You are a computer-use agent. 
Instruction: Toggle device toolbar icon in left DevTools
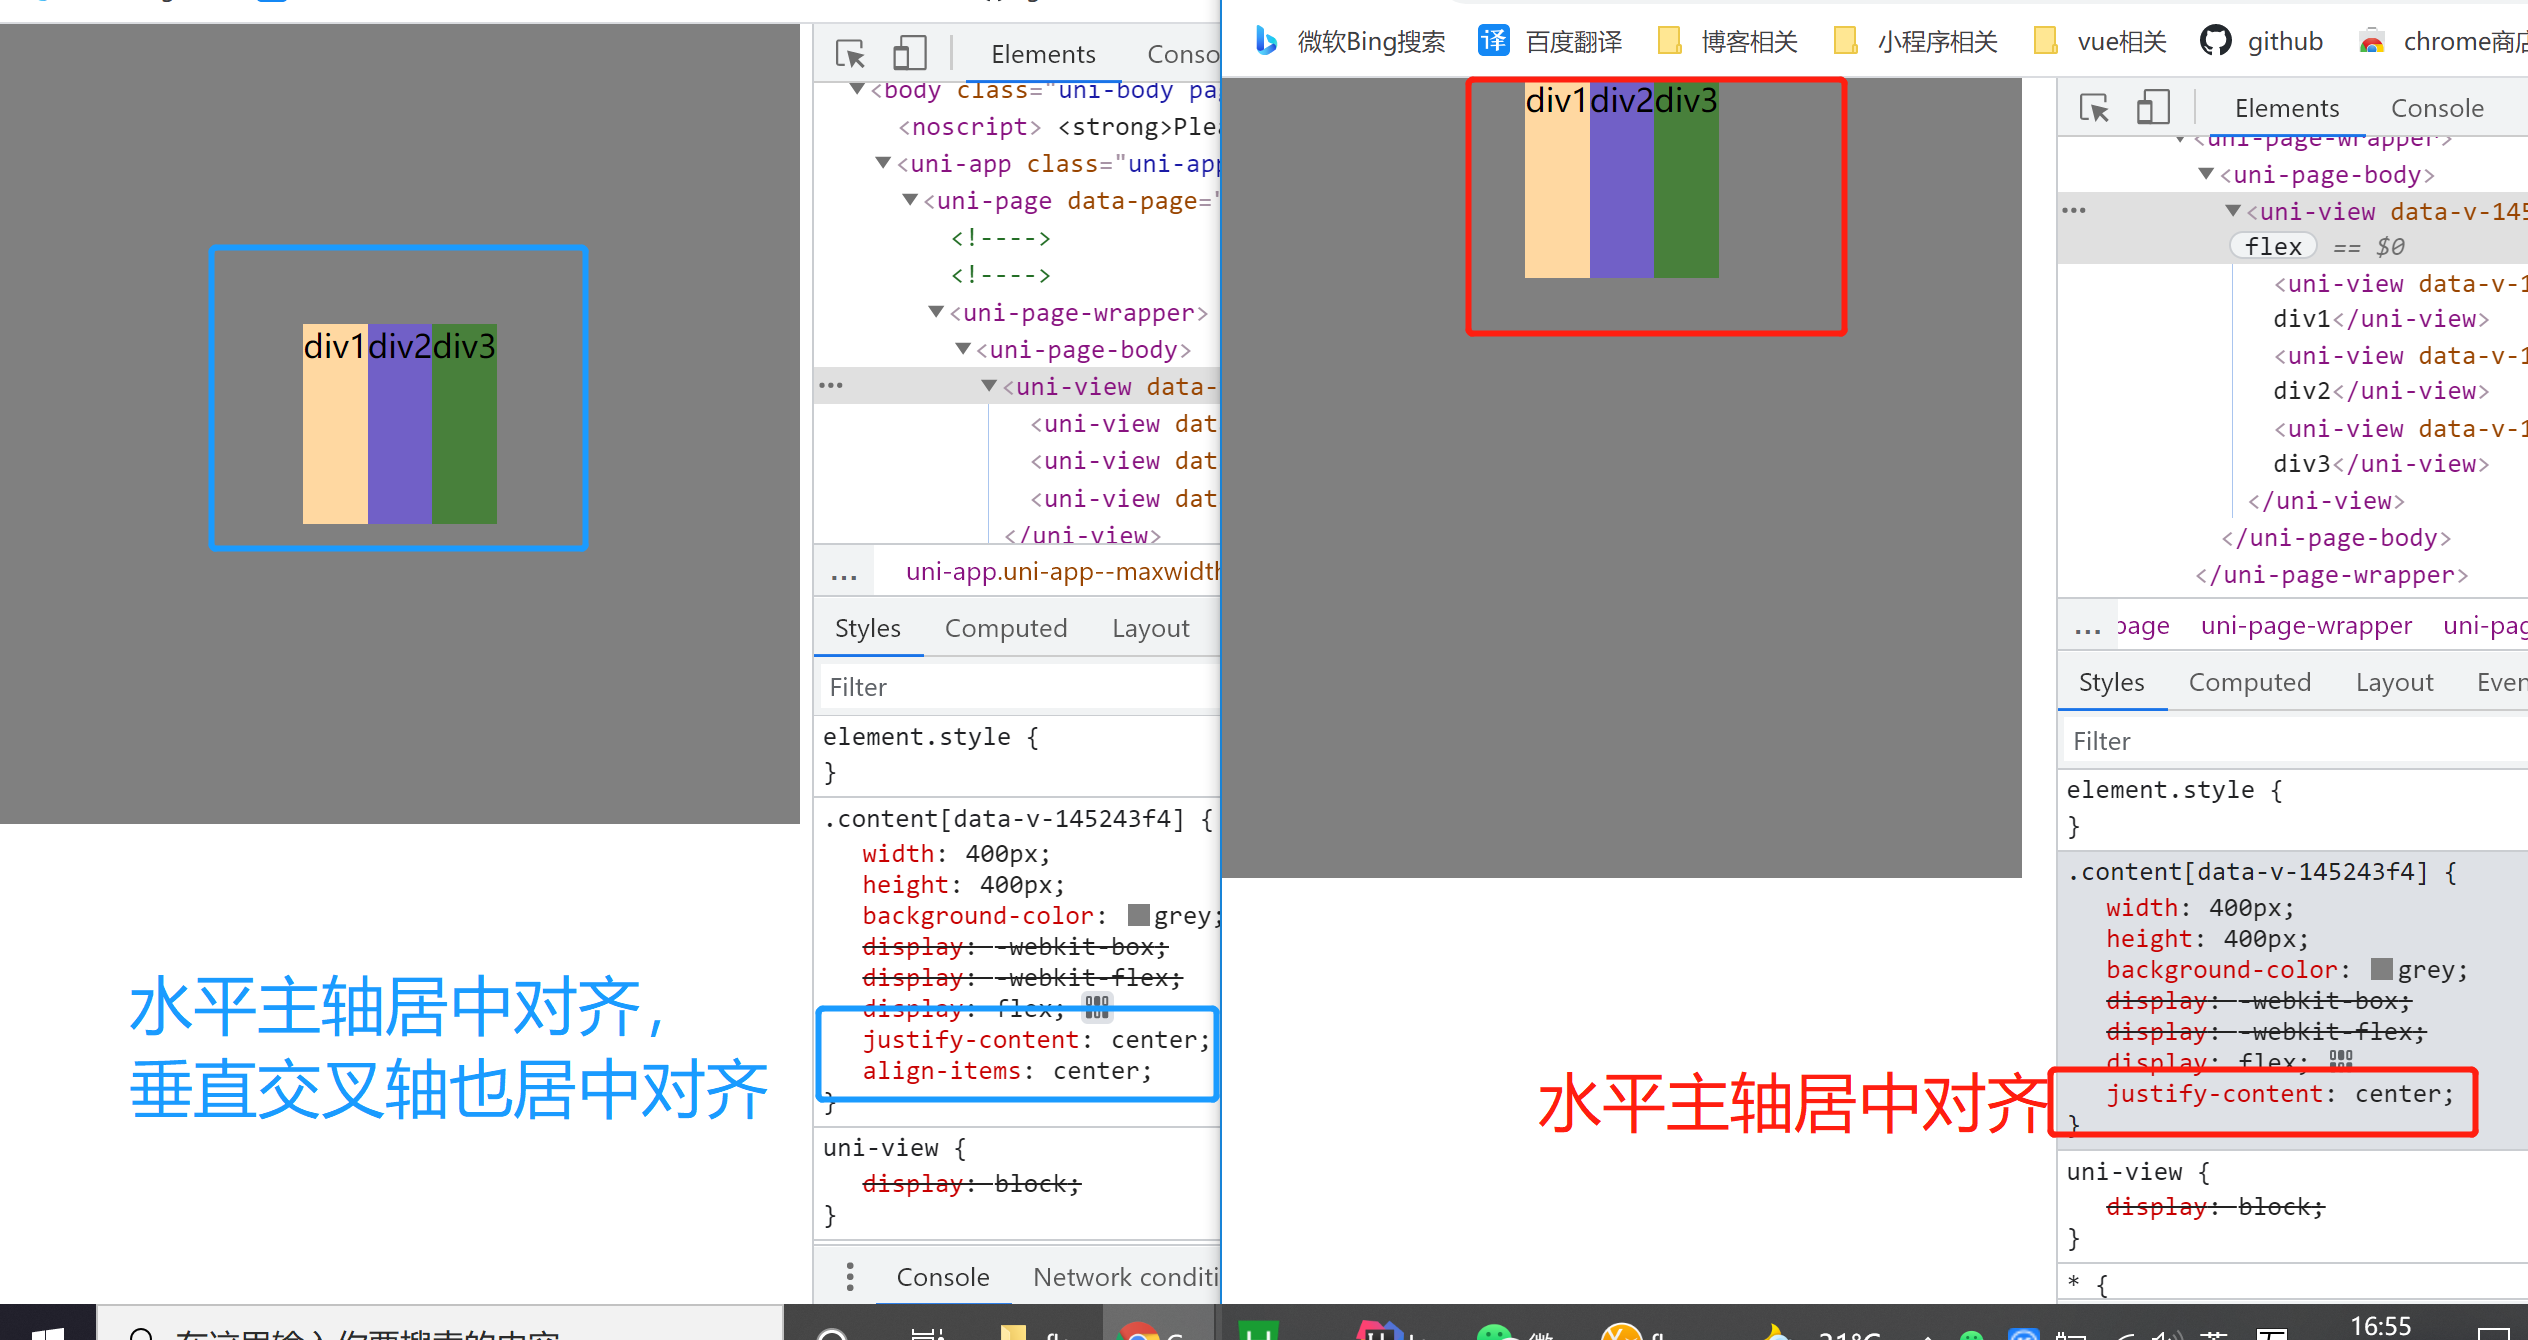click(909, 53)
